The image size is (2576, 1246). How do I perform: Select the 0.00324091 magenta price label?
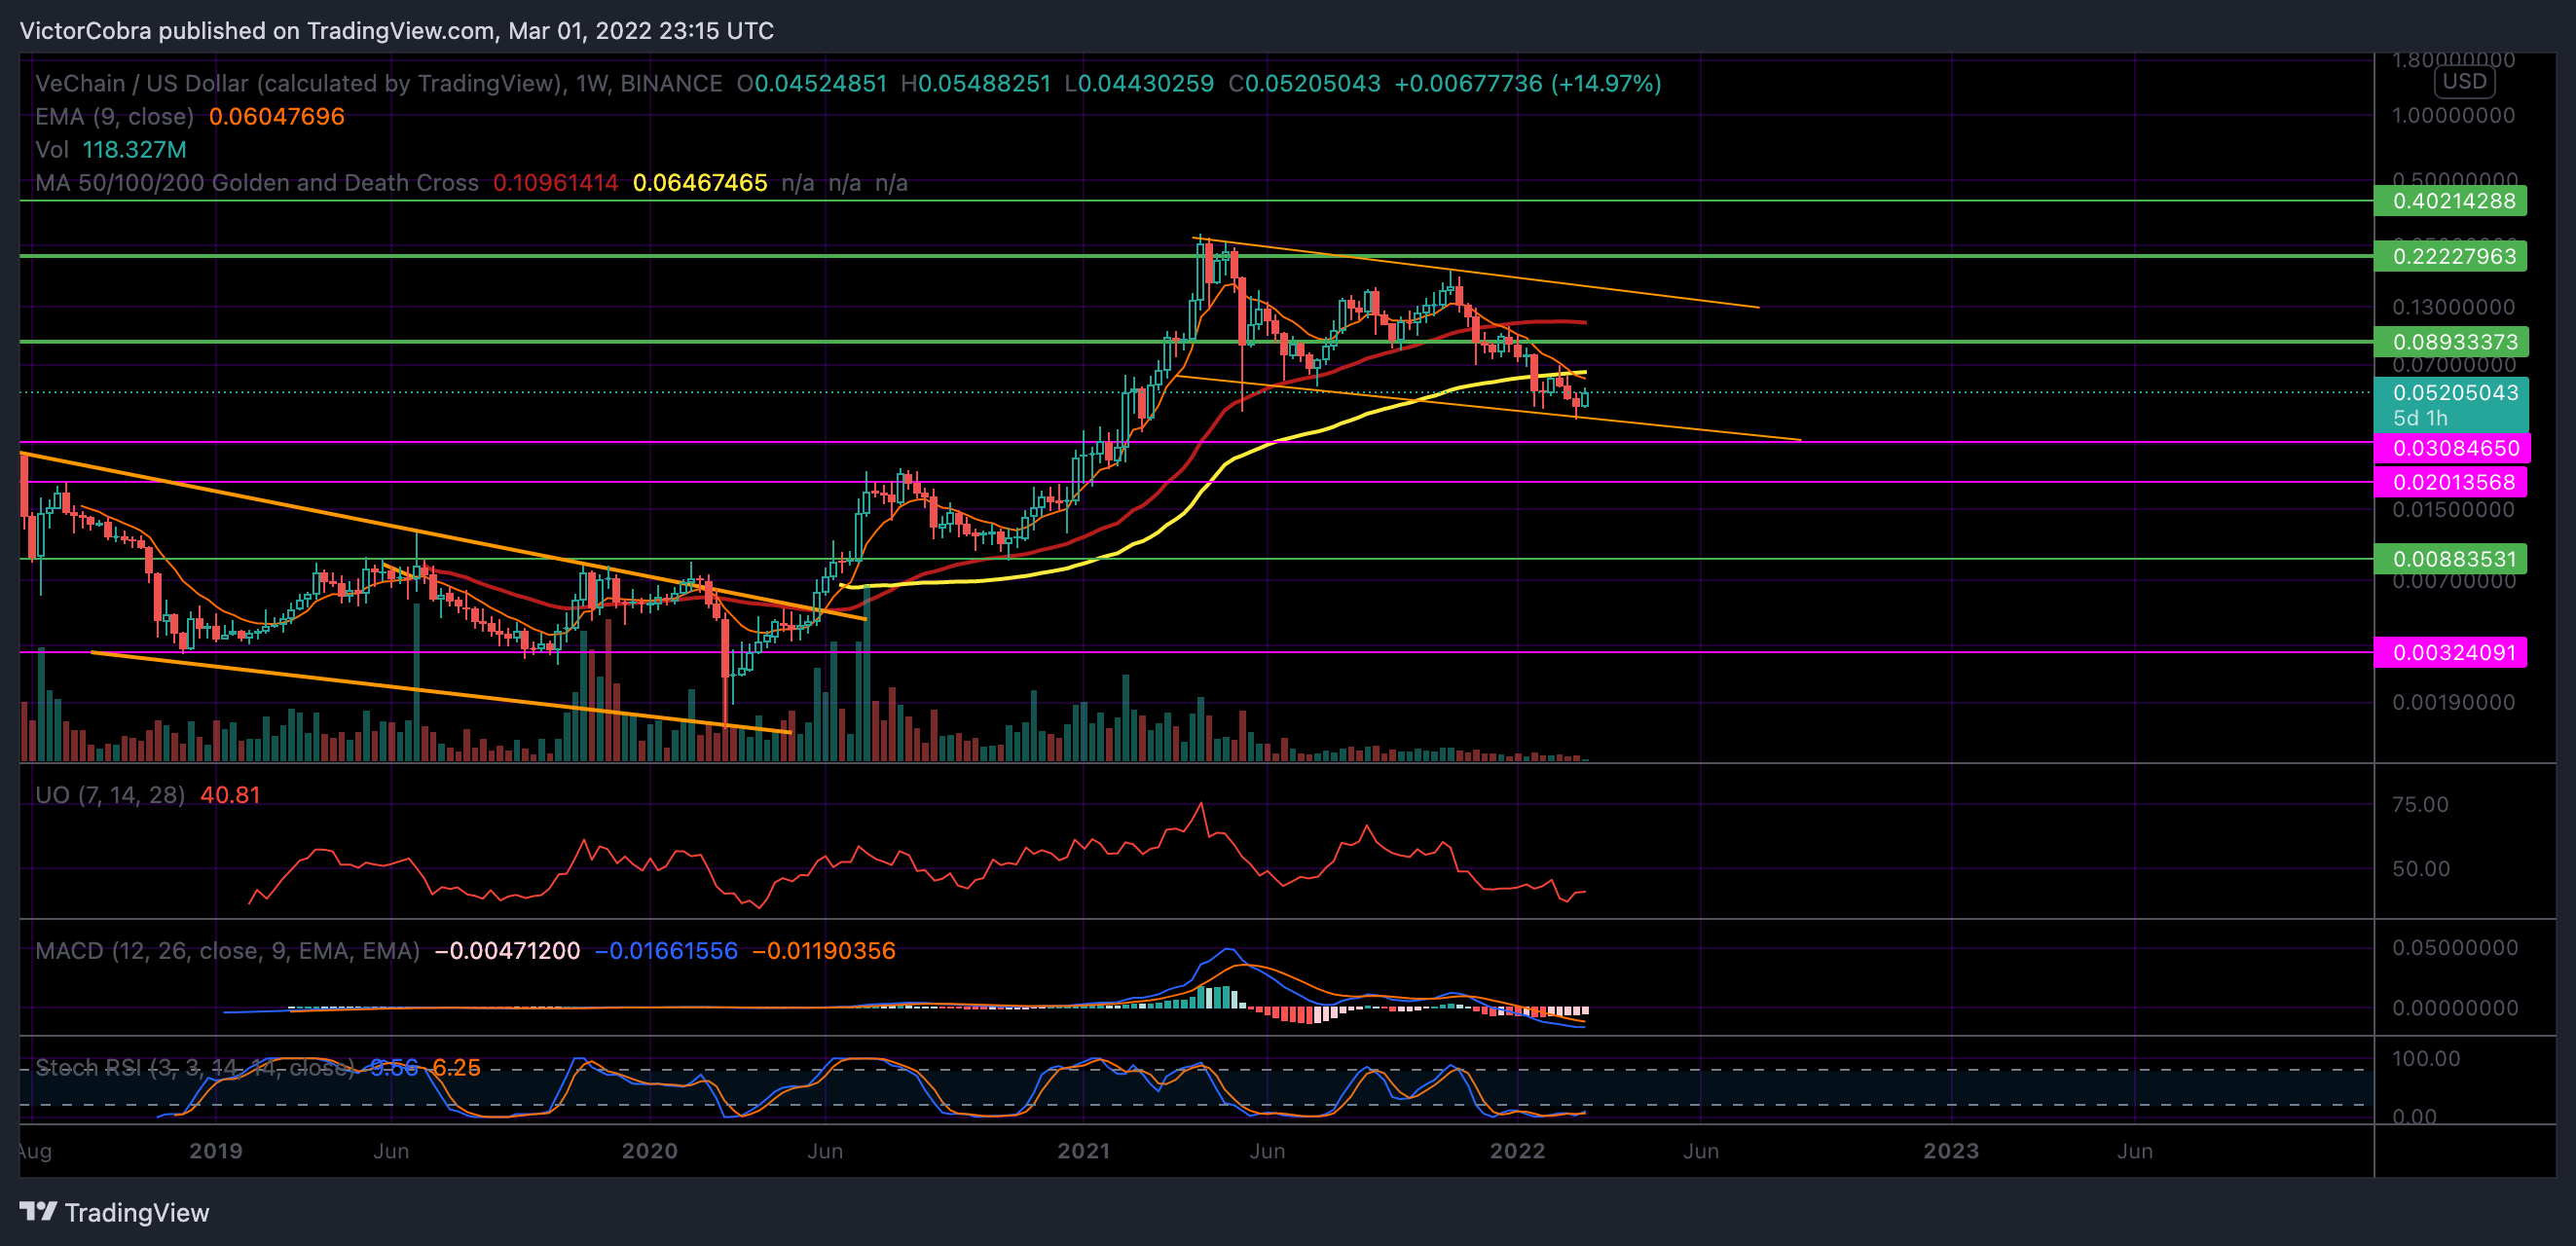(x=2452, y=653)
